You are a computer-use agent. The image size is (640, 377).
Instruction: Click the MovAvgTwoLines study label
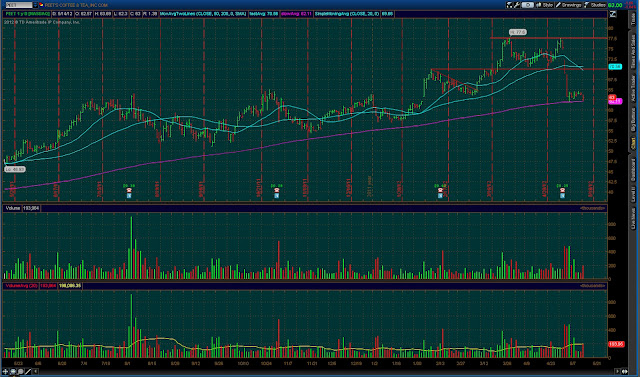(x=203, y=14)
